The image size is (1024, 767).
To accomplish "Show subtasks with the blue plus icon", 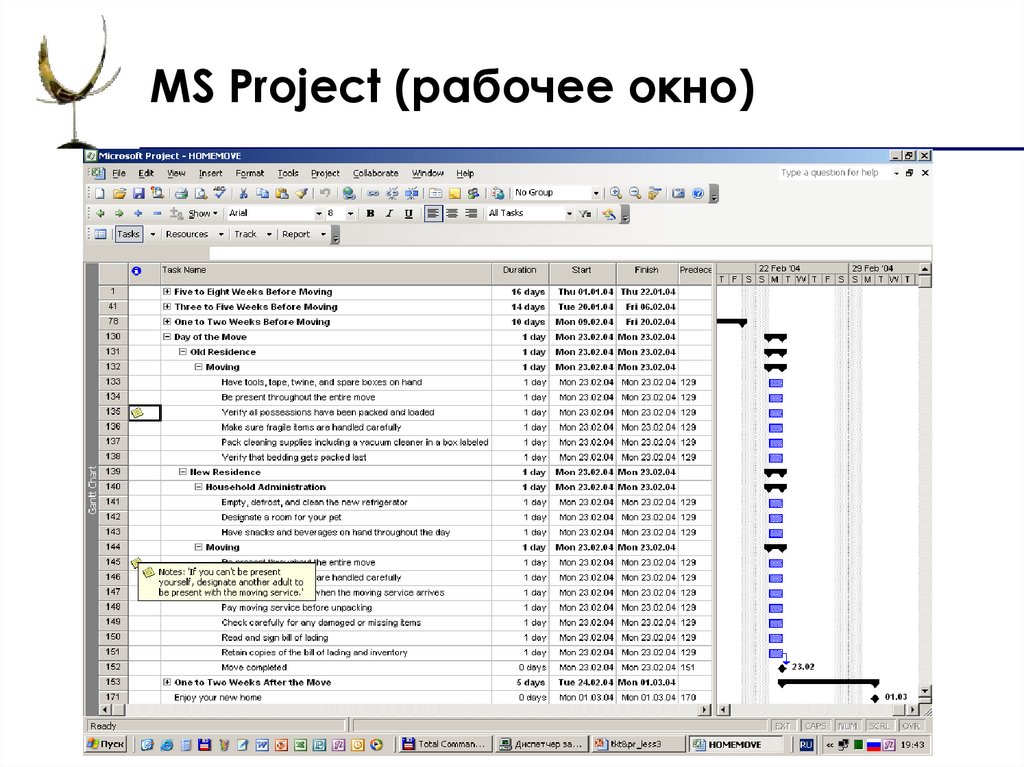I will pyautogui.click(x=138, y=214).
